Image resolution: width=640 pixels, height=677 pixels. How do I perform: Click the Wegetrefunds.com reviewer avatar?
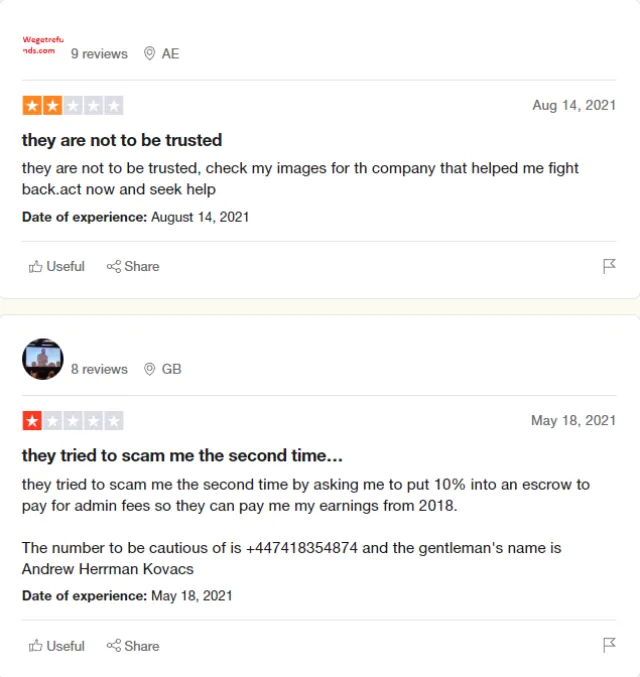click(43, 45)
